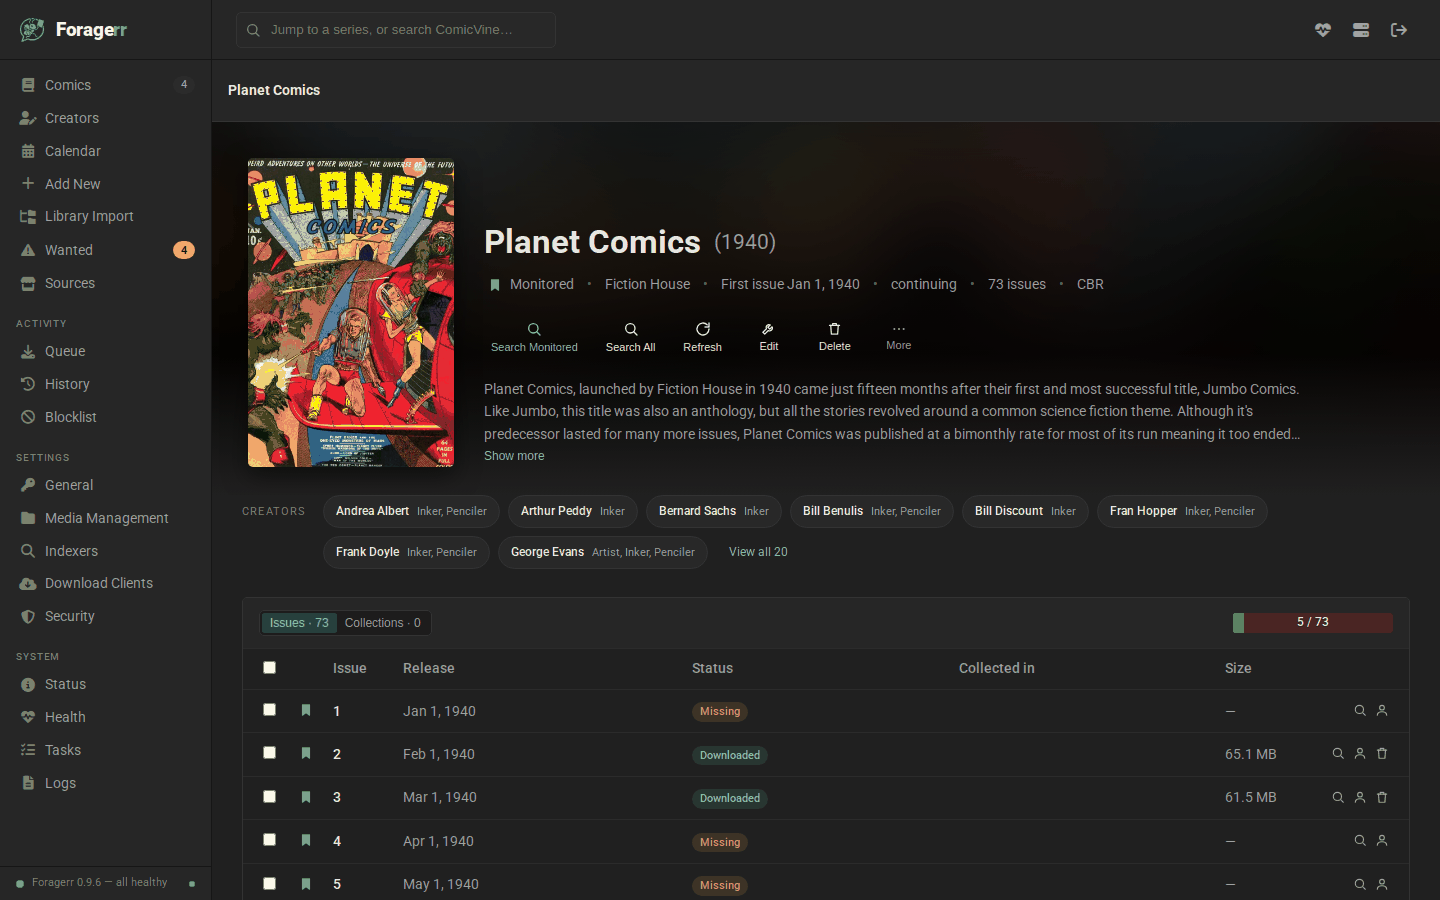The image size is (1440, 900).
Task: Click Security shield icon
Action: 28,616
